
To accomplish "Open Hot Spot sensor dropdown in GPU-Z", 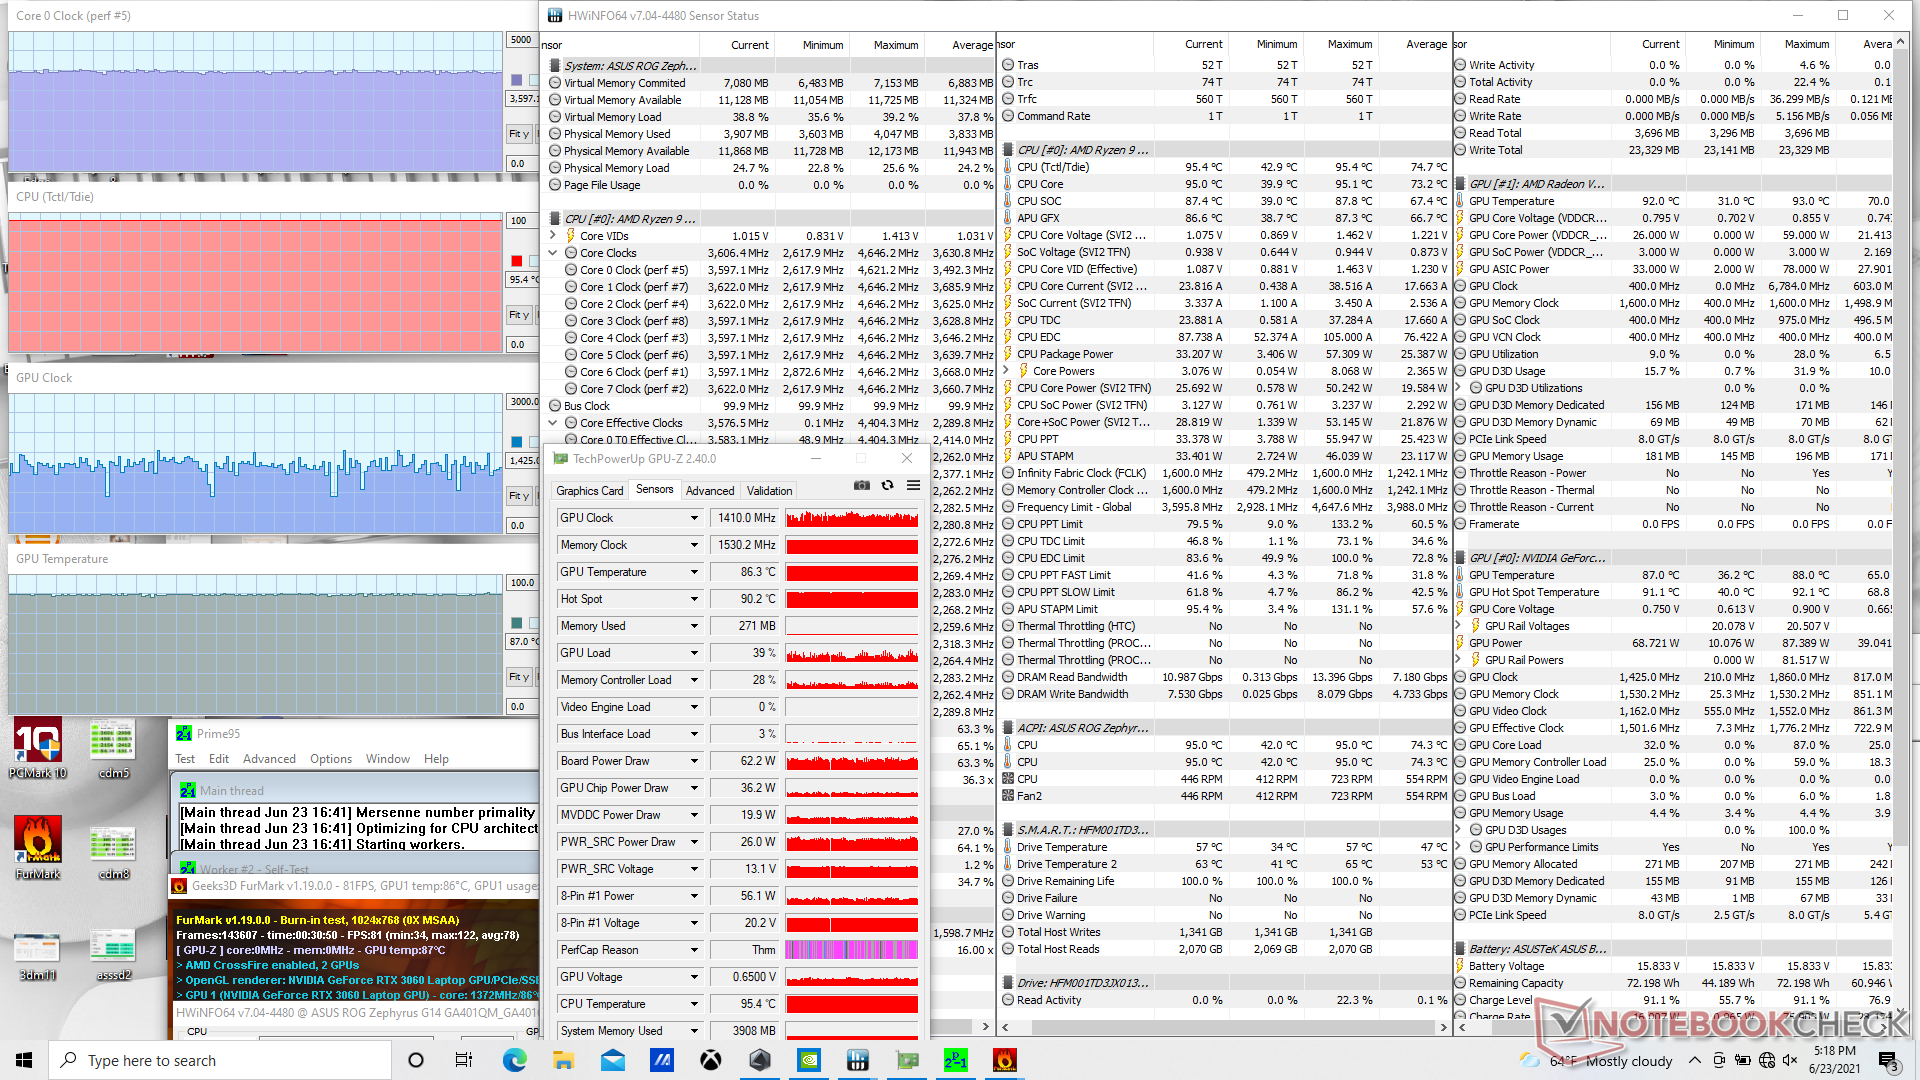I will [694, 599].
